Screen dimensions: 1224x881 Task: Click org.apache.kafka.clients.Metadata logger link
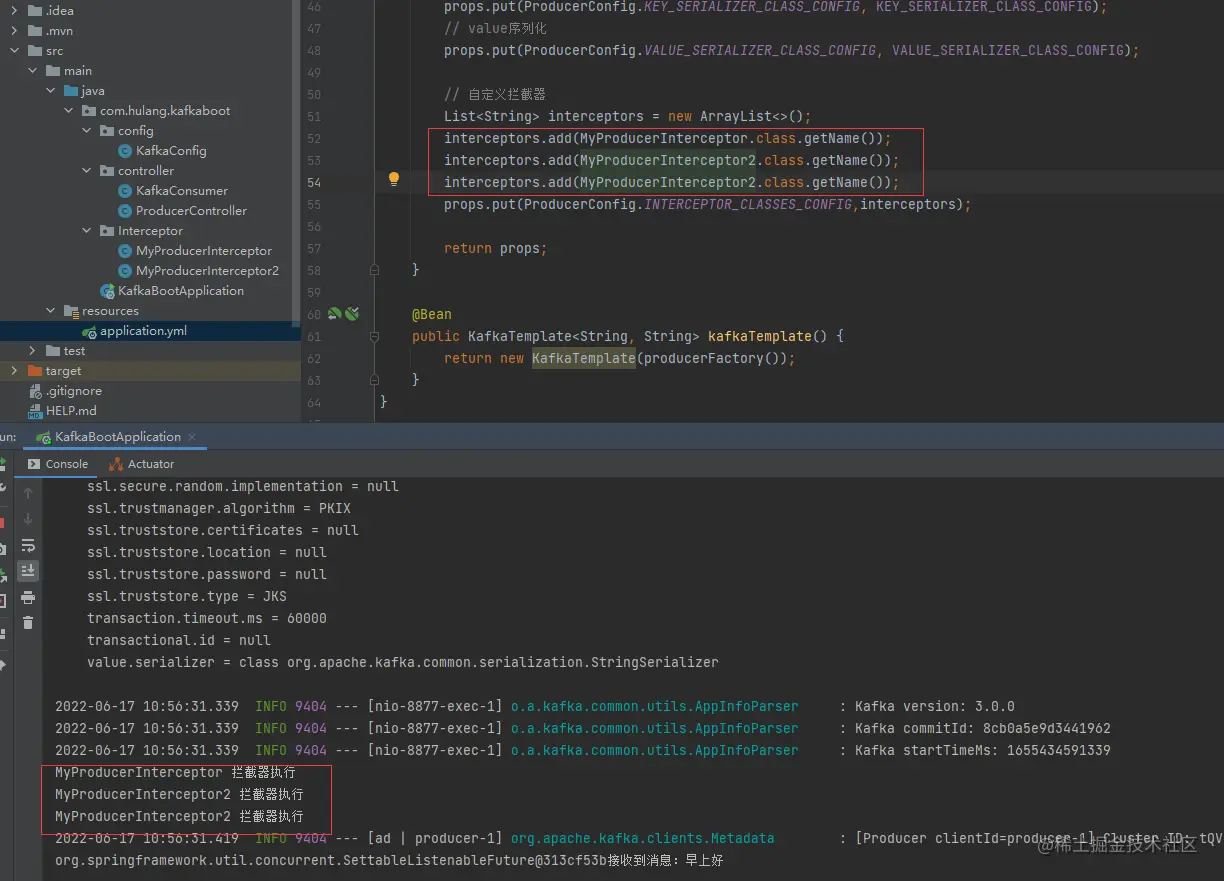[x=642, y=838]
